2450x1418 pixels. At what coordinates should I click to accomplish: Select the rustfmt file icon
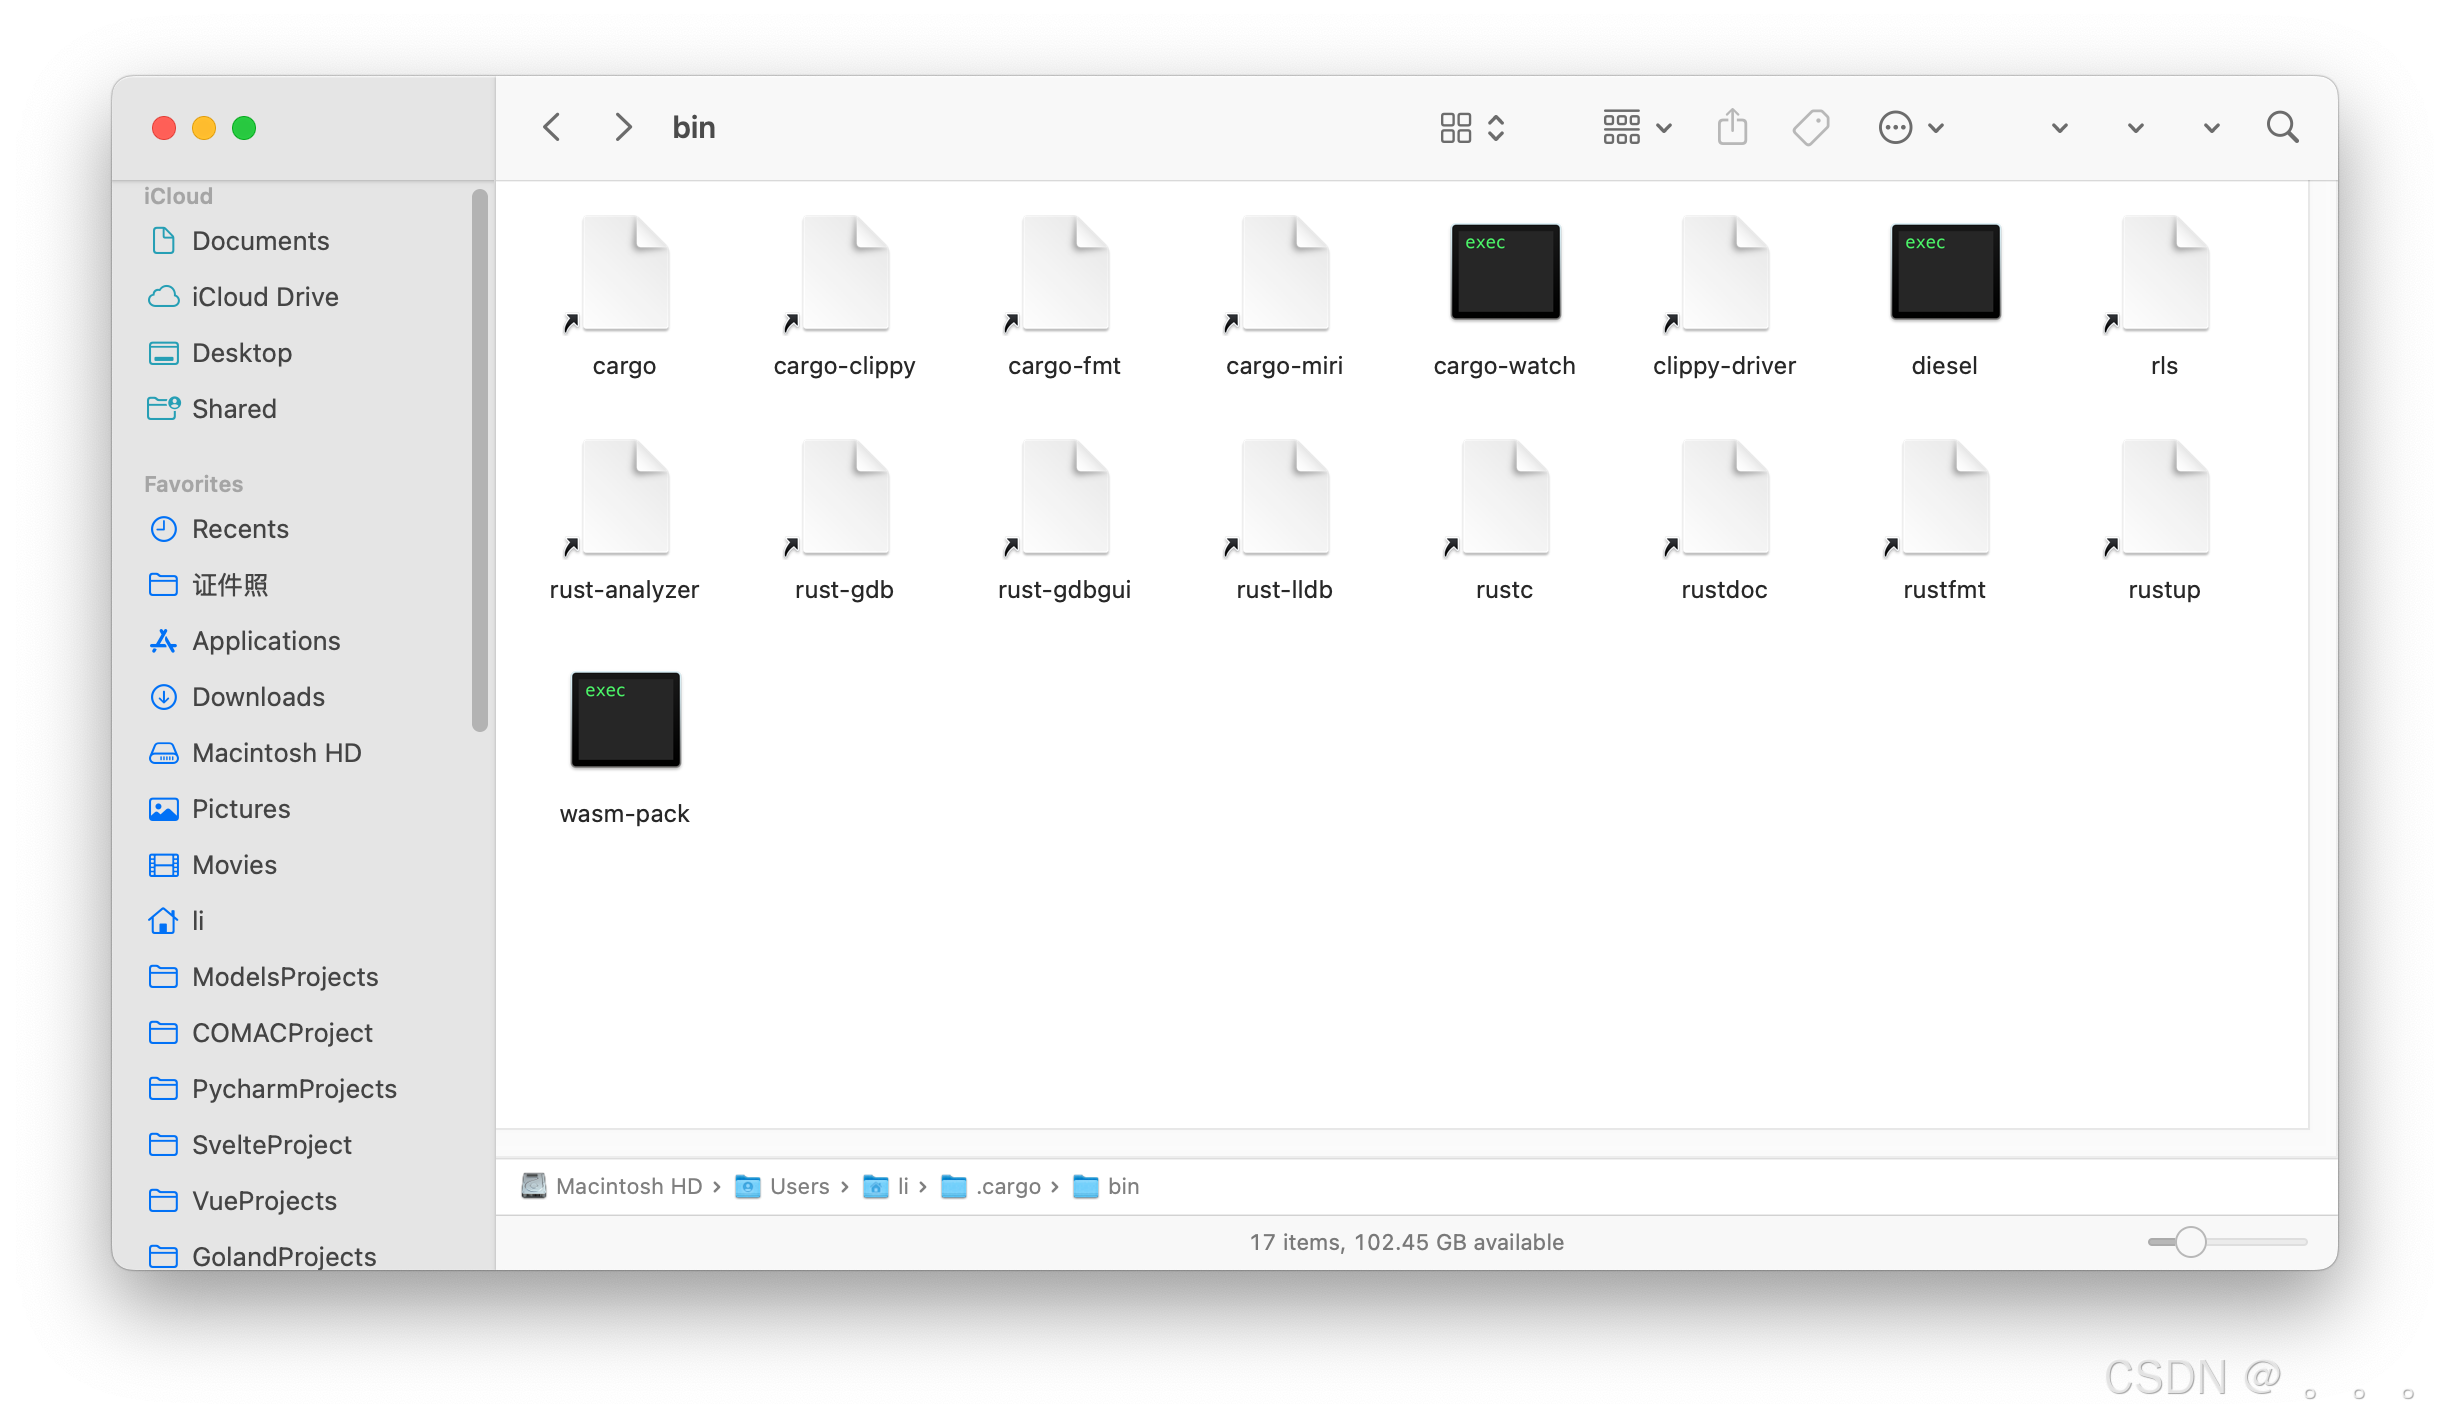1944,498
